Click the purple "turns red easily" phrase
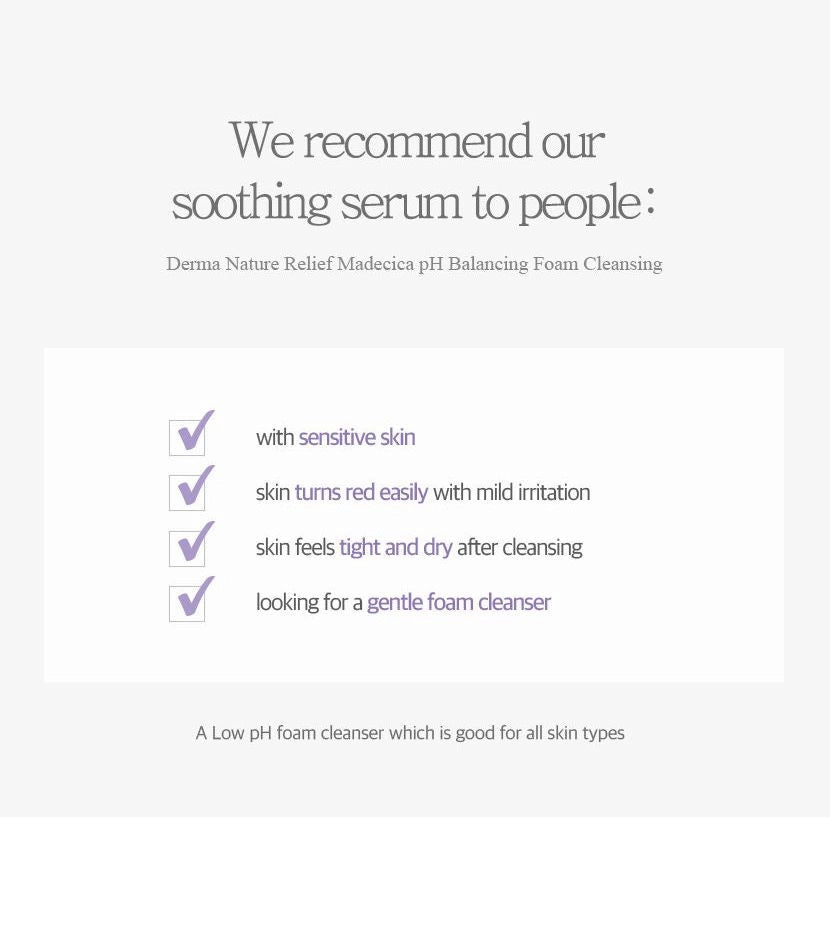The height and width of the screenshot is (948, 830). tap(361, 492)
